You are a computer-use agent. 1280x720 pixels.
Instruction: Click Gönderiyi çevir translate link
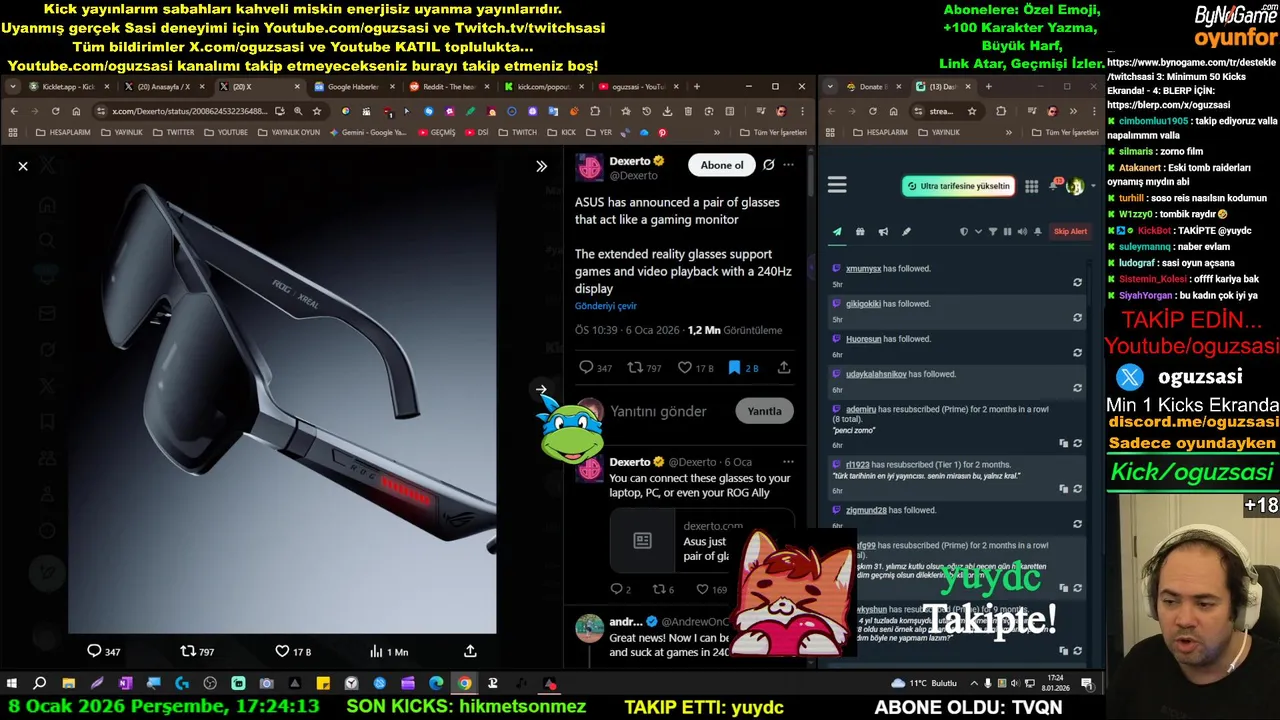tap(605, 306)
